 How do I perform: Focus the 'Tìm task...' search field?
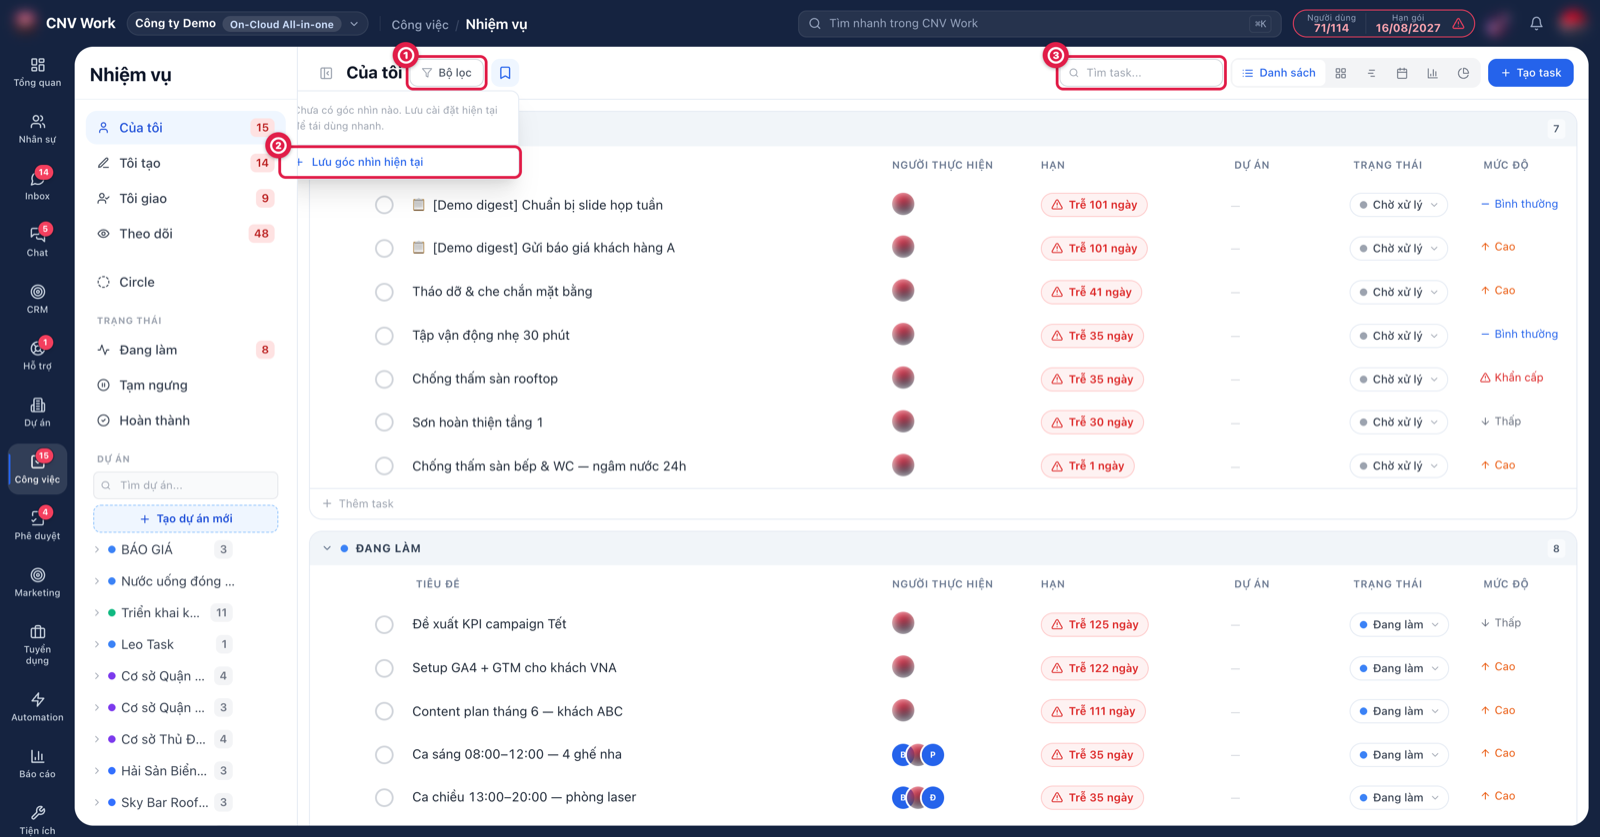(1141, 73)
